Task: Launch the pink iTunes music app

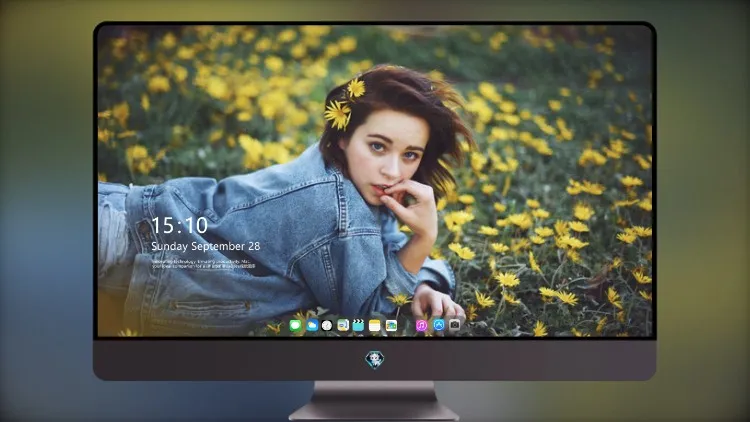Action: [x=421, y=326]
